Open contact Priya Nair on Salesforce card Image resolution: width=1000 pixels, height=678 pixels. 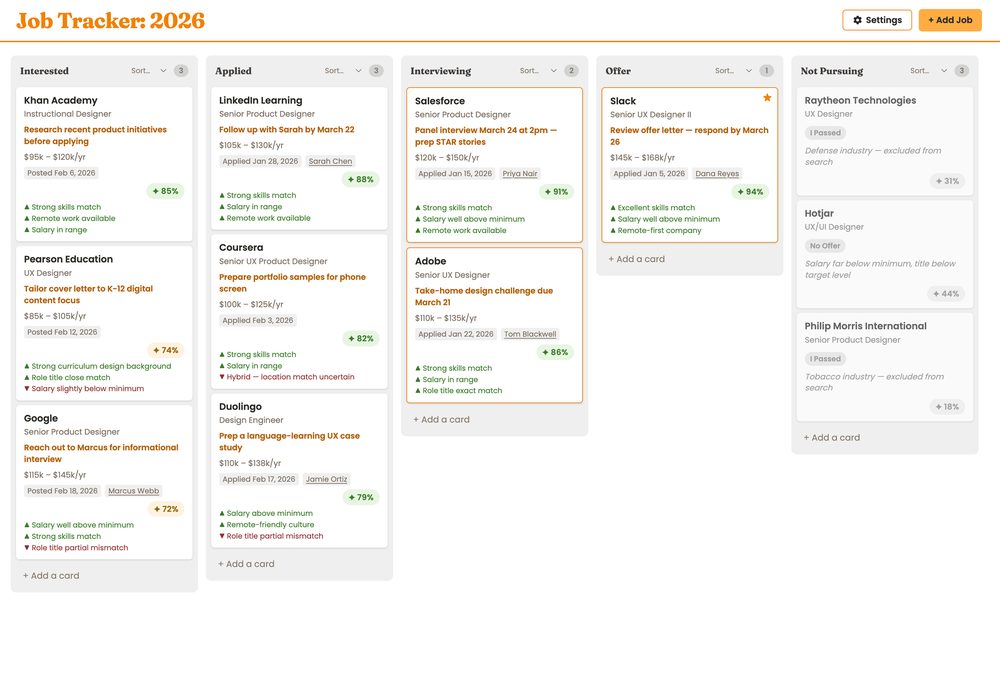(x=520, y=173)
